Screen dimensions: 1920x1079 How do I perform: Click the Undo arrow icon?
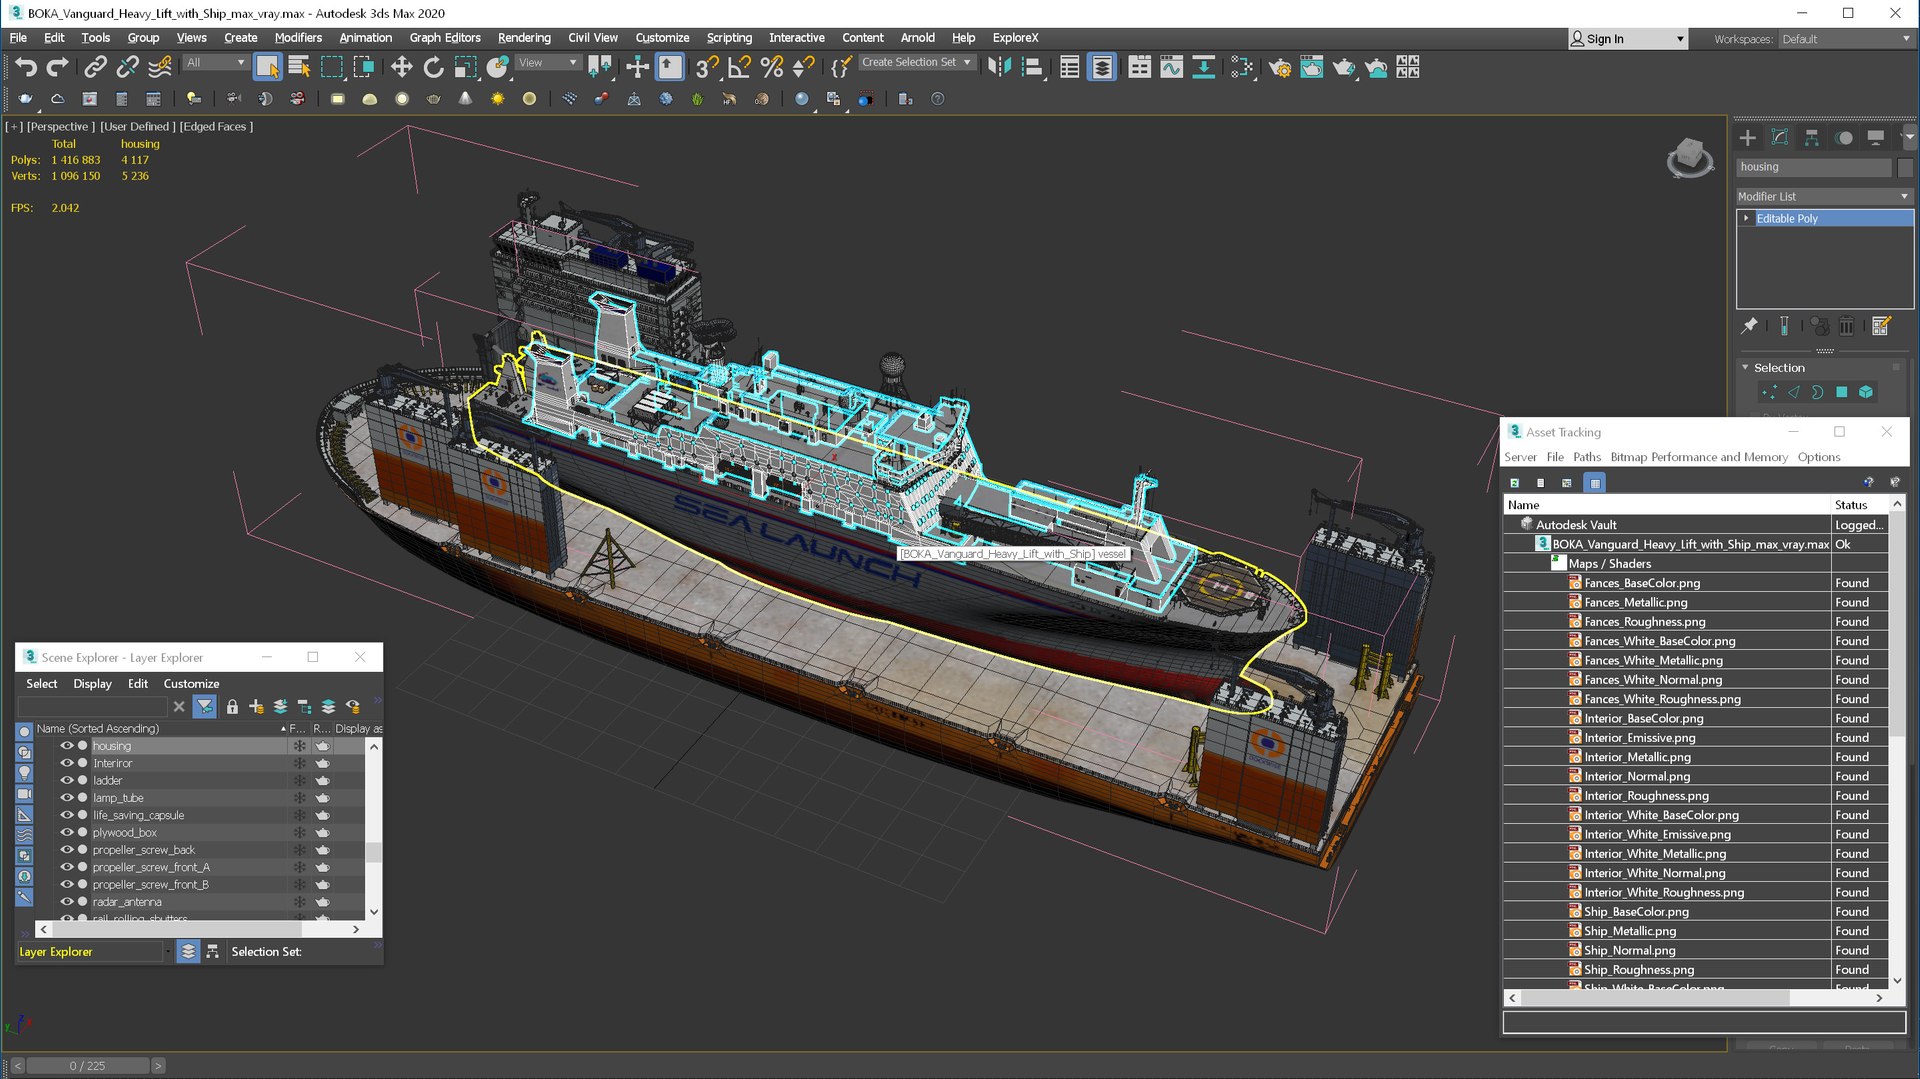[x=26, y=67]
